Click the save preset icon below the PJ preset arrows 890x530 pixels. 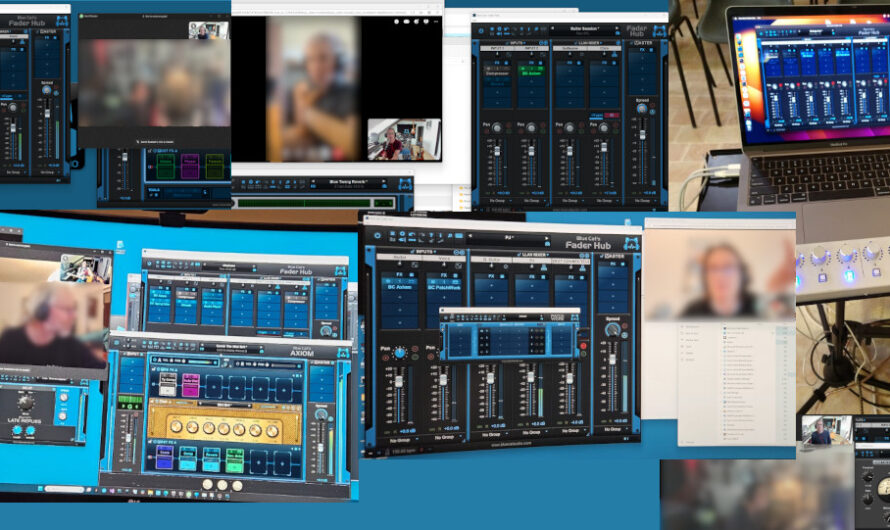click(x=547, y=244)
